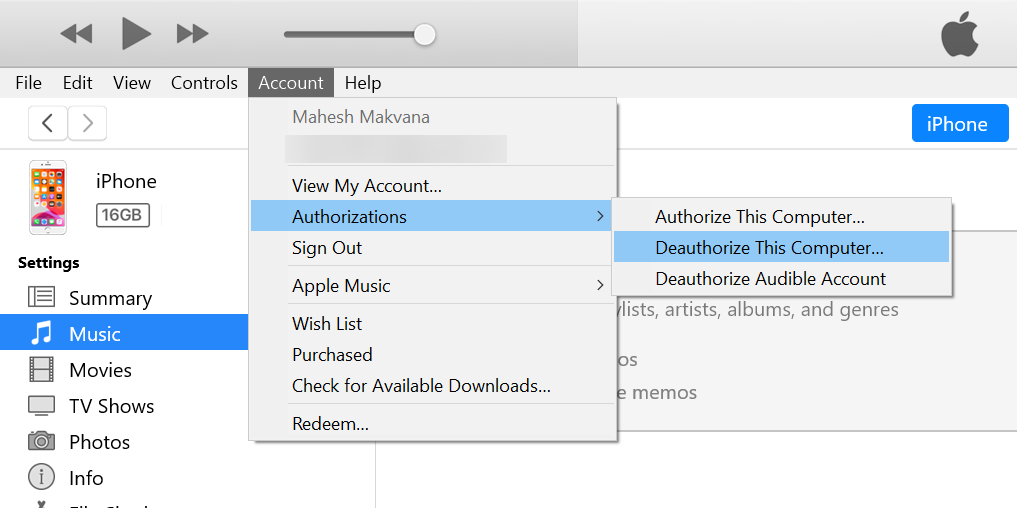Click the iPhone device thumbnail

47,197
